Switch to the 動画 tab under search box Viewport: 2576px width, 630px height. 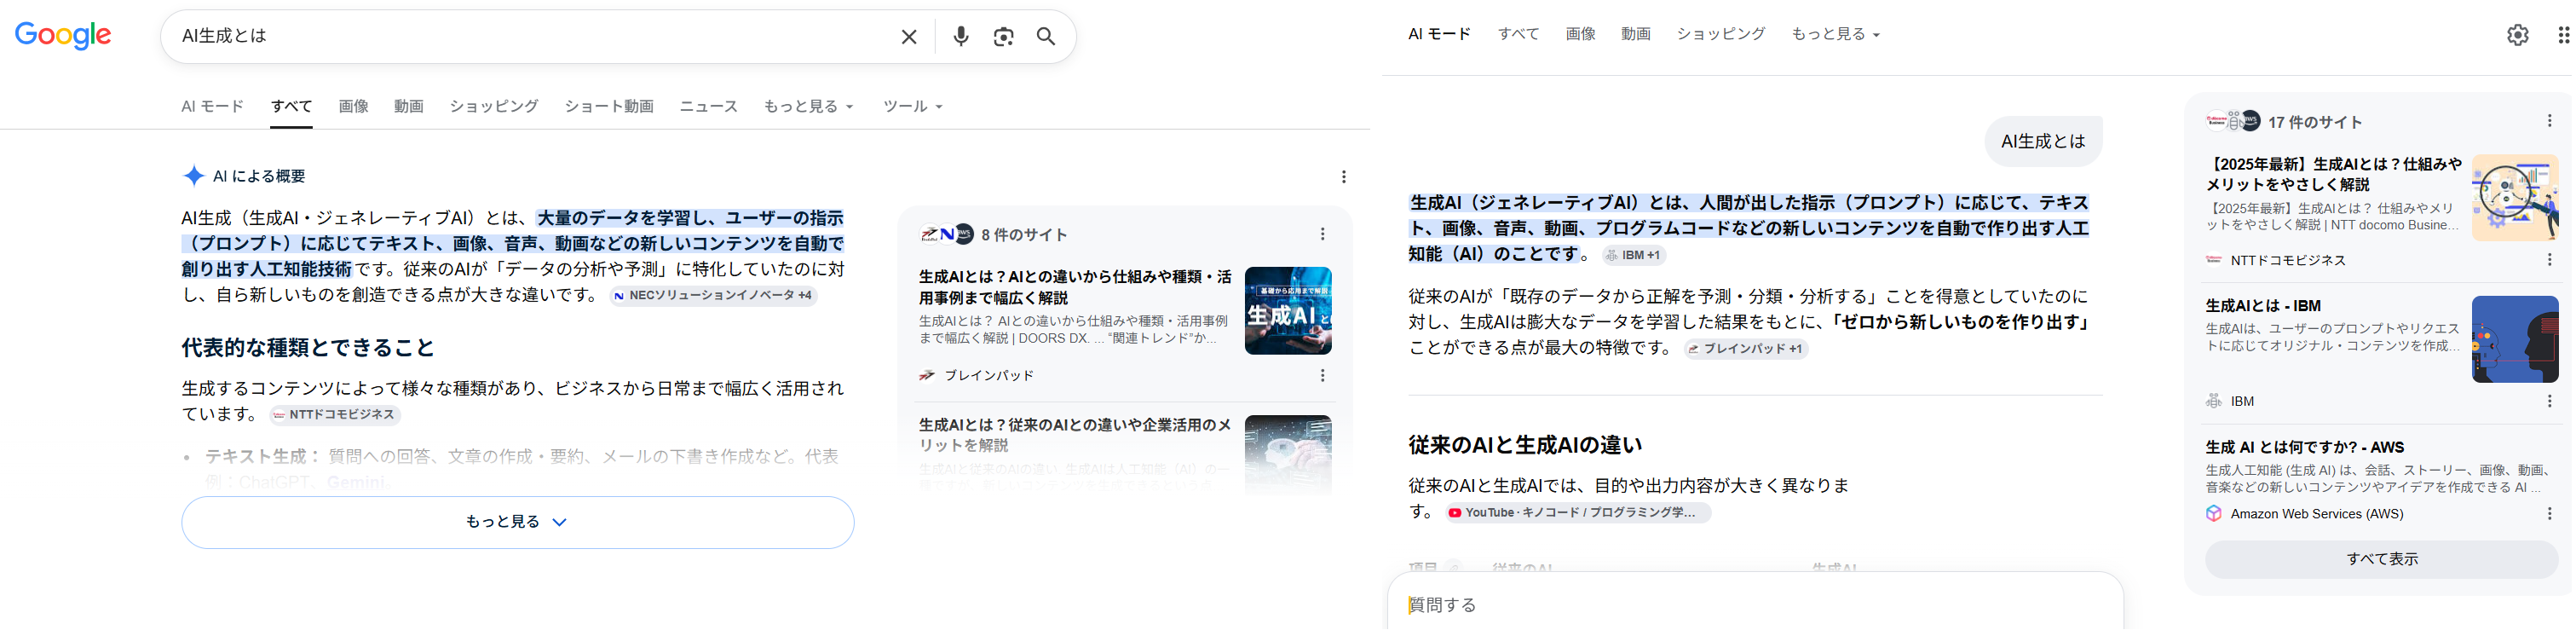pos(409,106)
